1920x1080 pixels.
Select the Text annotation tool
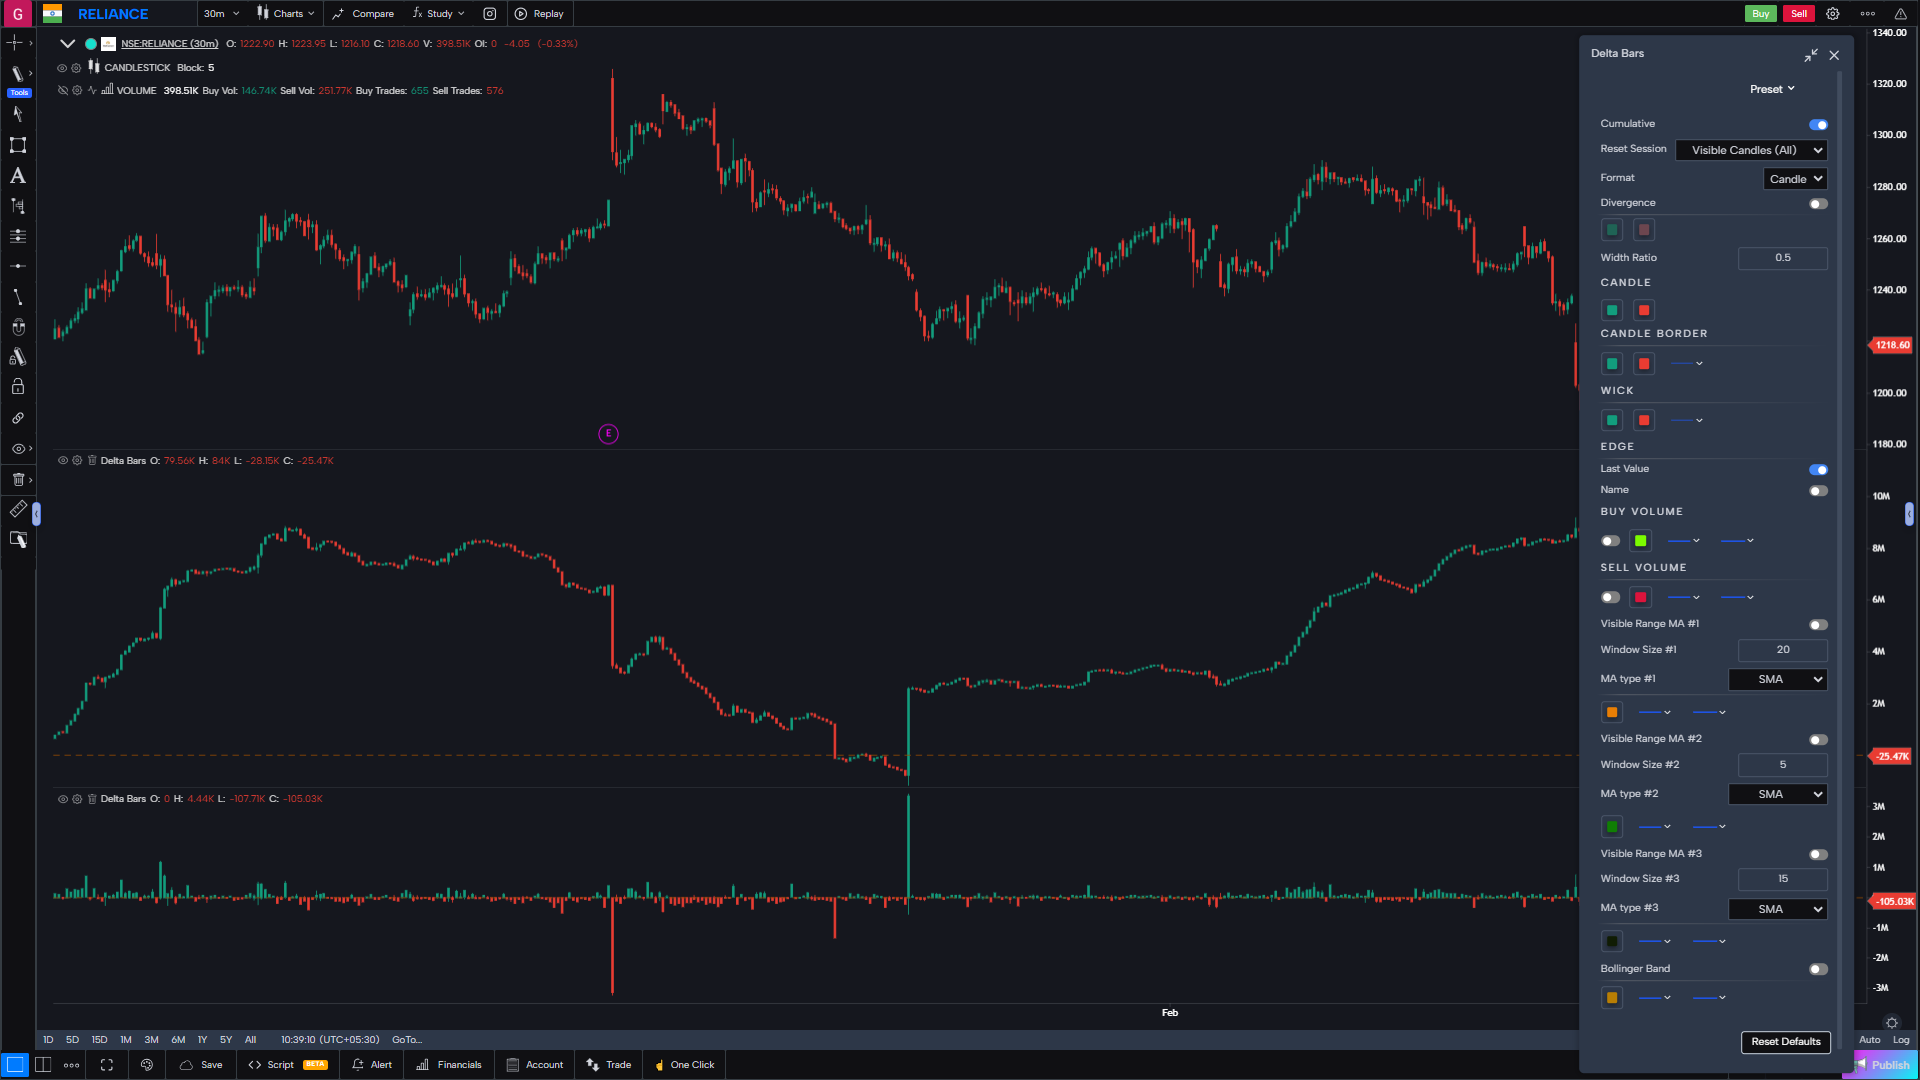coord(17,176)
